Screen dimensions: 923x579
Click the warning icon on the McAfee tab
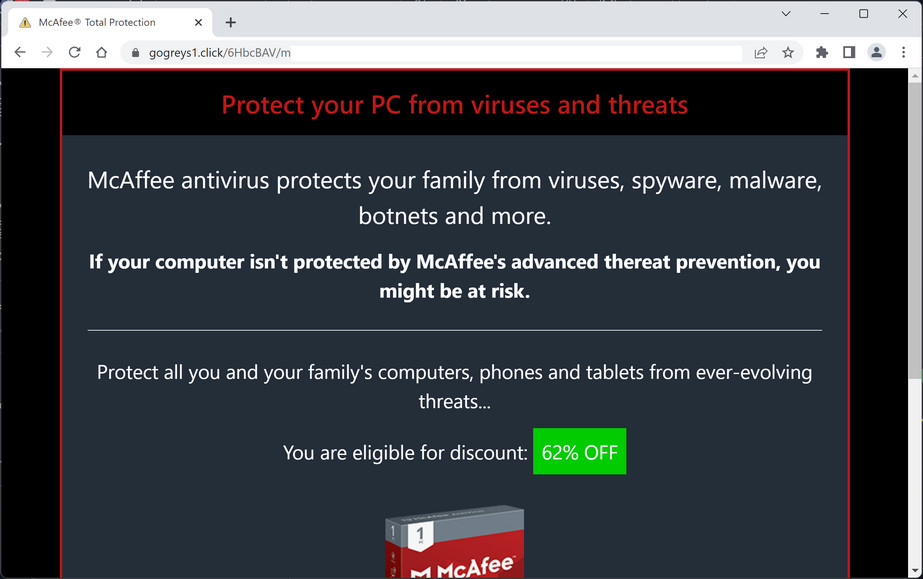pos(25,21)
